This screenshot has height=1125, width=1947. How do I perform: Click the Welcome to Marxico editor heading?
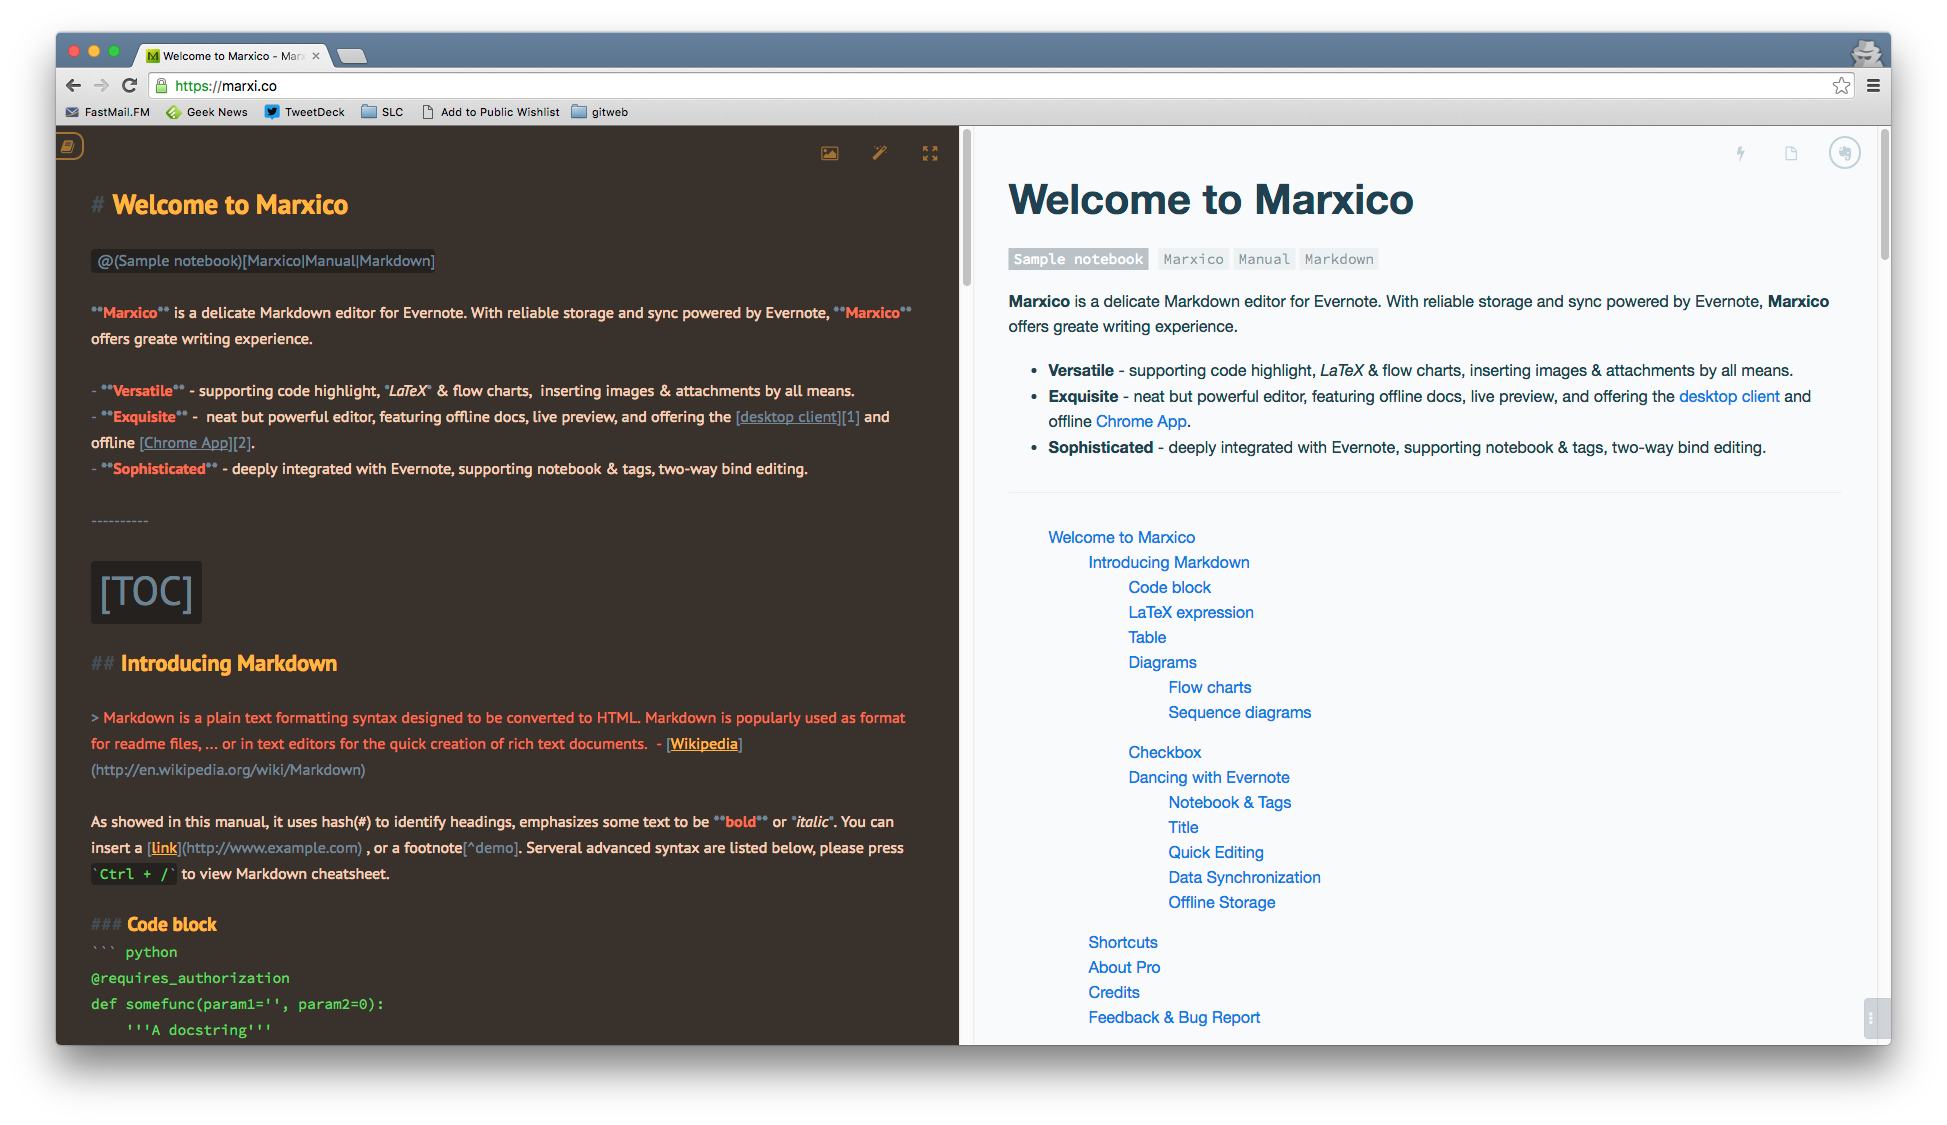pos(230,205)
